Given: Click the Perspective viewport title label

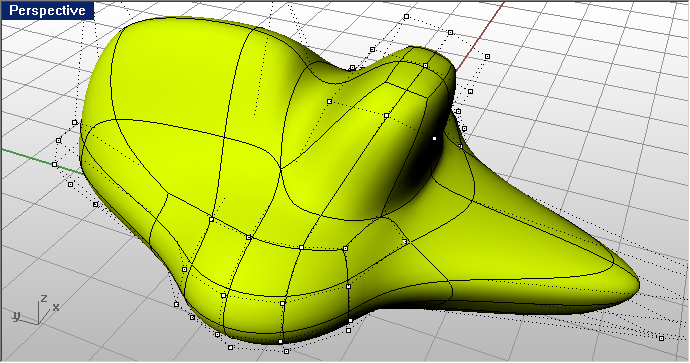Looking at the screenshot, I should tap(47, 11).
